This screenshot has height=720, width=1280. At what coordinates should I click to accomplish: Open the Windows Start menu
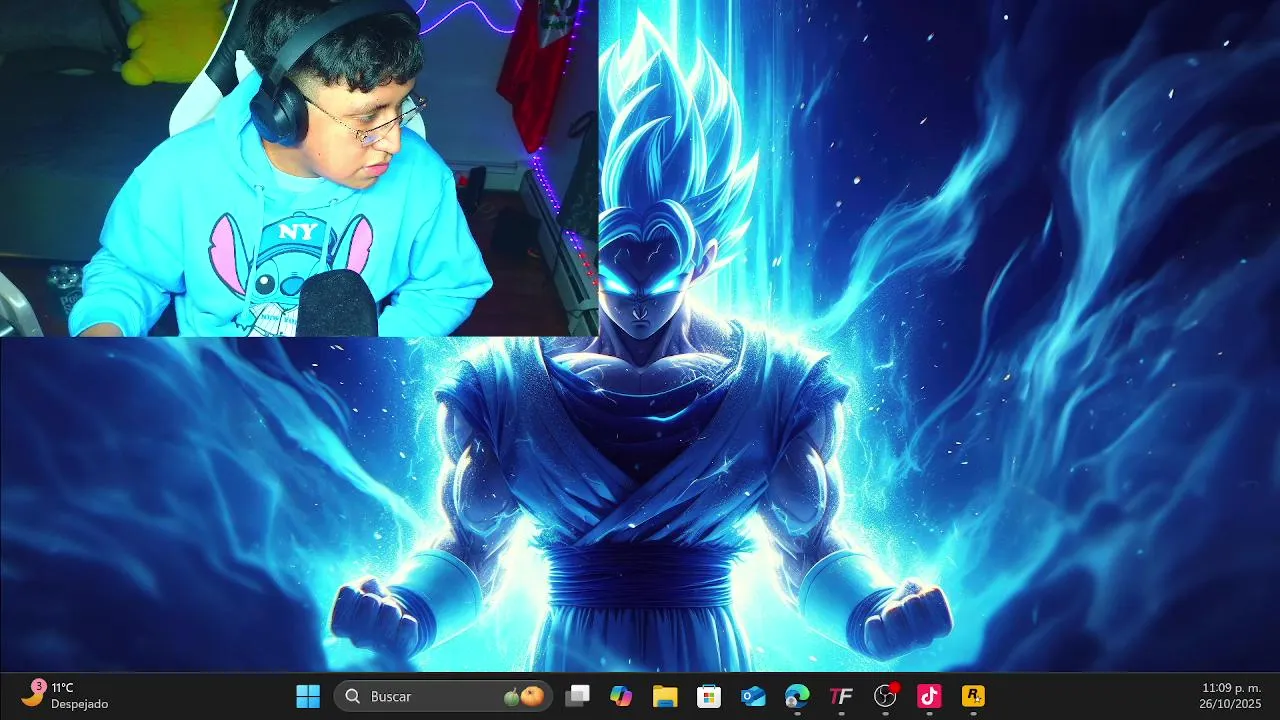[308, 696]
